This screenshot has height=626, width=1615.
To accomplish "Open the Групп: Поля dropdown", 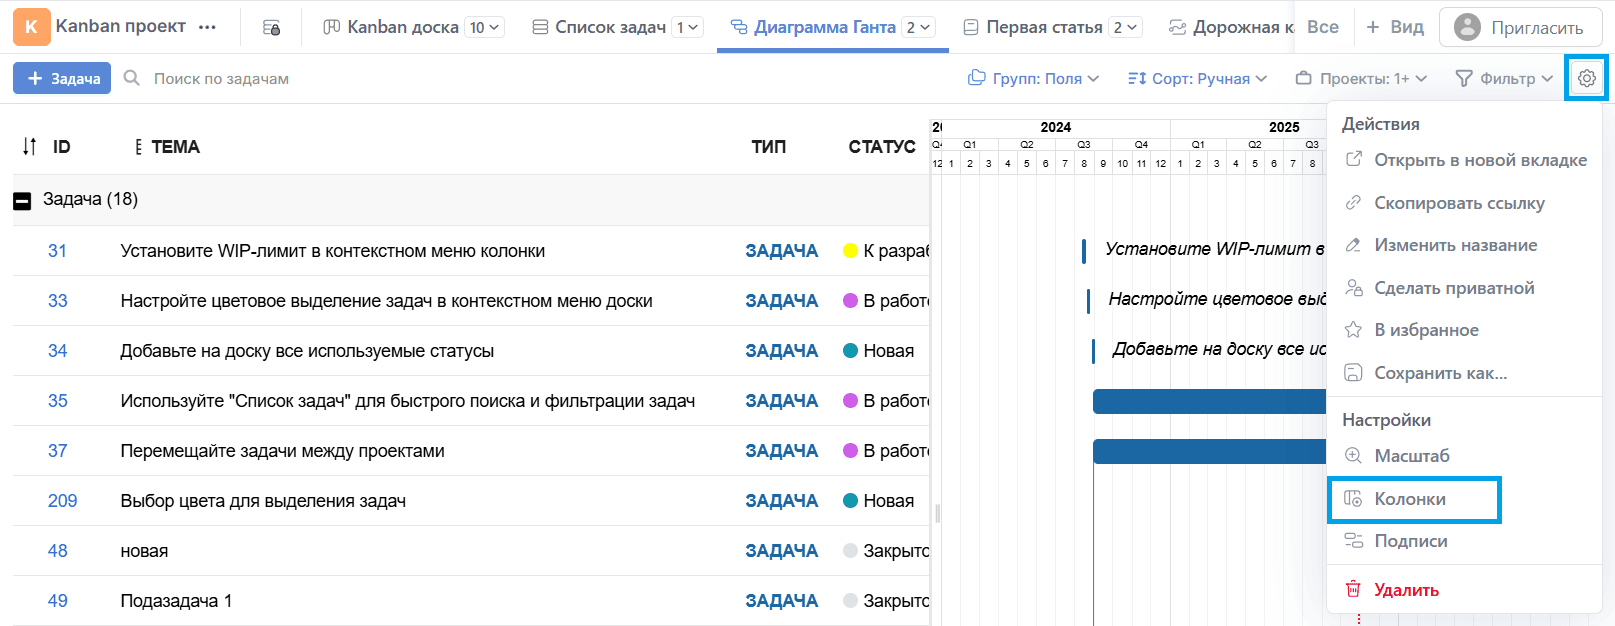I will point(1033,78).
